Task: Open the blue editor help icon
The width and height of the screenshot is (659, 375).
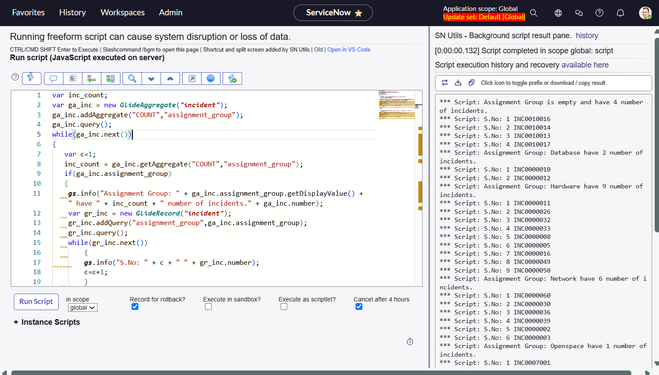Action: point(211,79)
